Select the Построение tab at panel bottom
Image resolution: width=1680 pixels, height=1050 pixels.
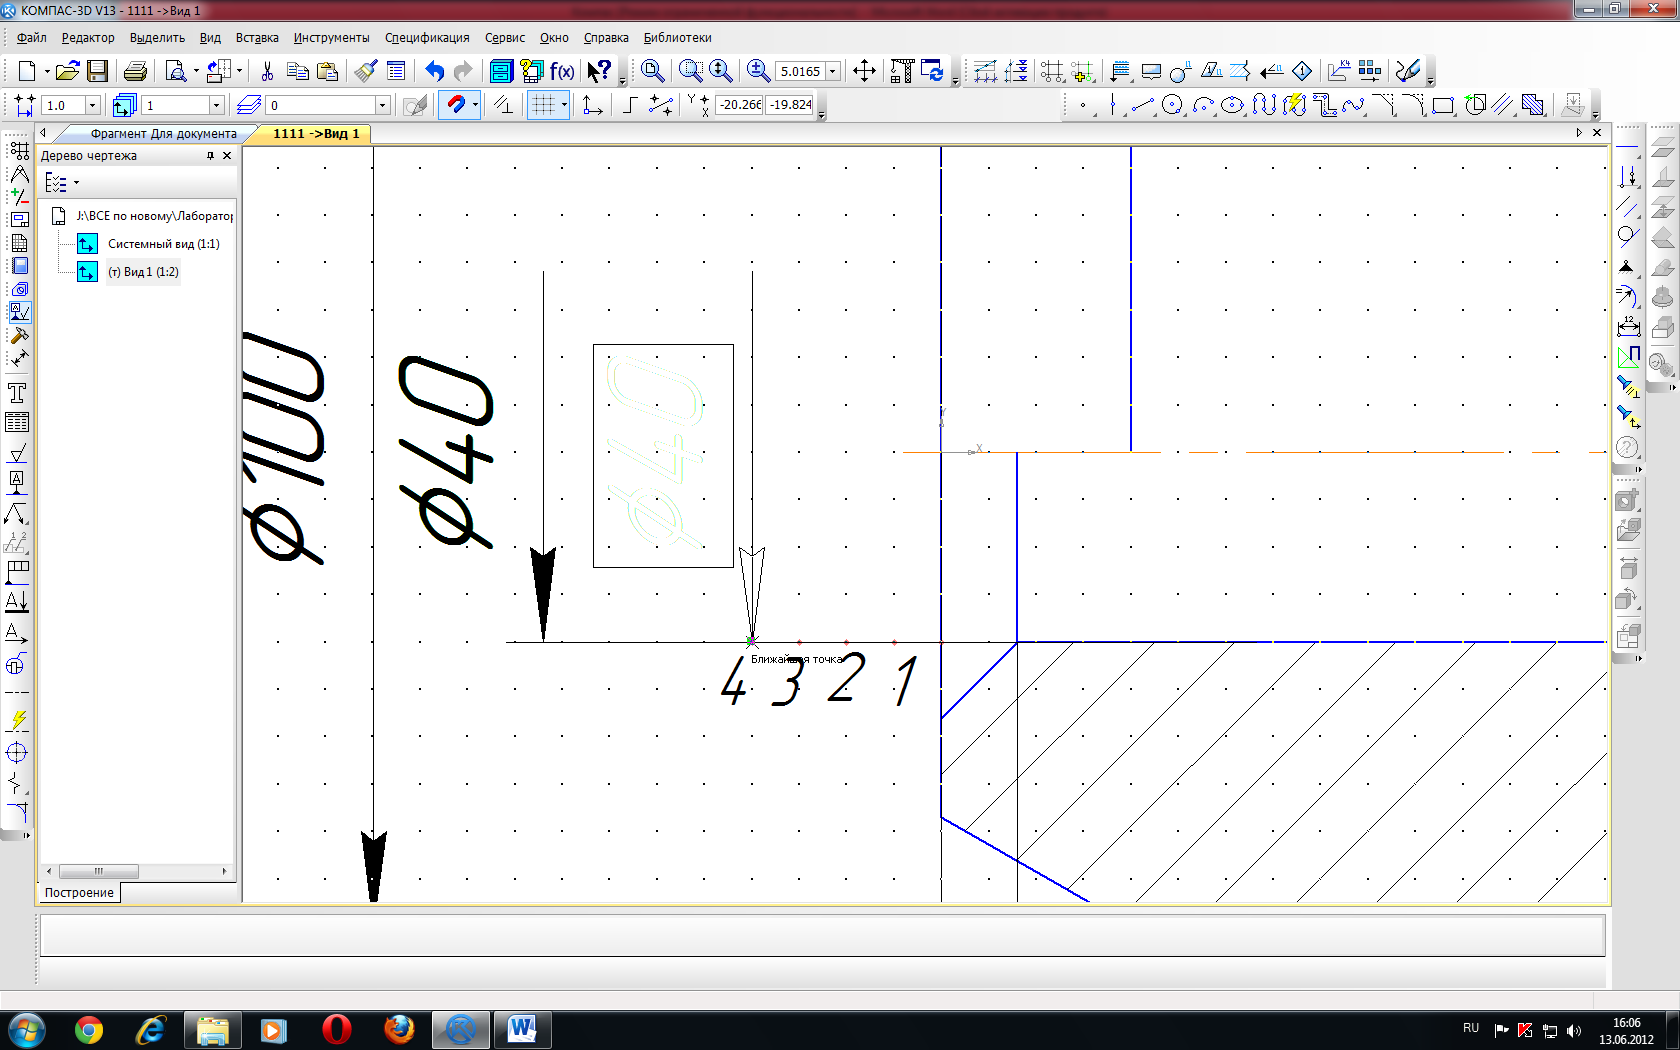(x=79, y=892)
